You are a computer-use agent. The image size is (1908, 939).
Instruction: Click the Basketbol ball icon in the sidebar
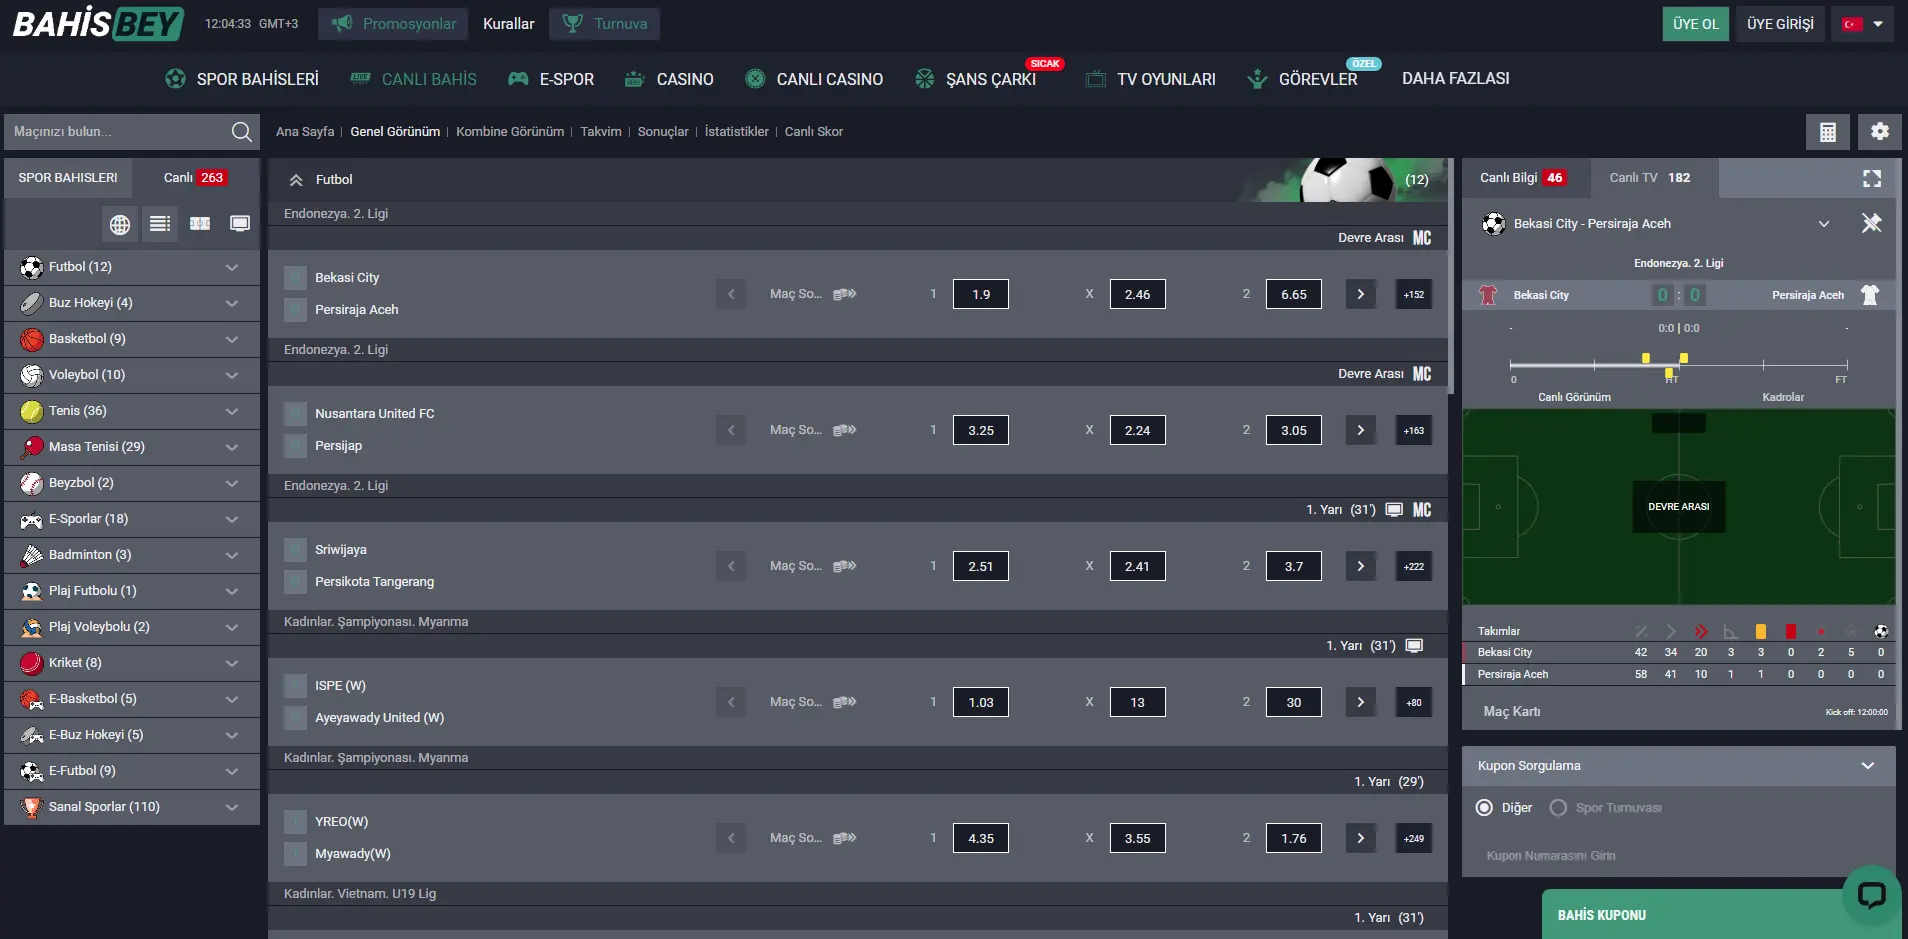click(32, 339)
